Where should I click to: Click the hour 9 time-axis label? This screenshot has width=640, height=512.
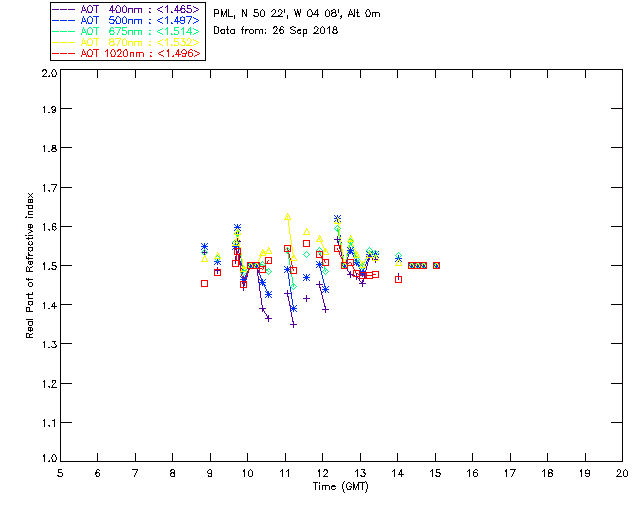pyautogui.click(x=210, y=473)
